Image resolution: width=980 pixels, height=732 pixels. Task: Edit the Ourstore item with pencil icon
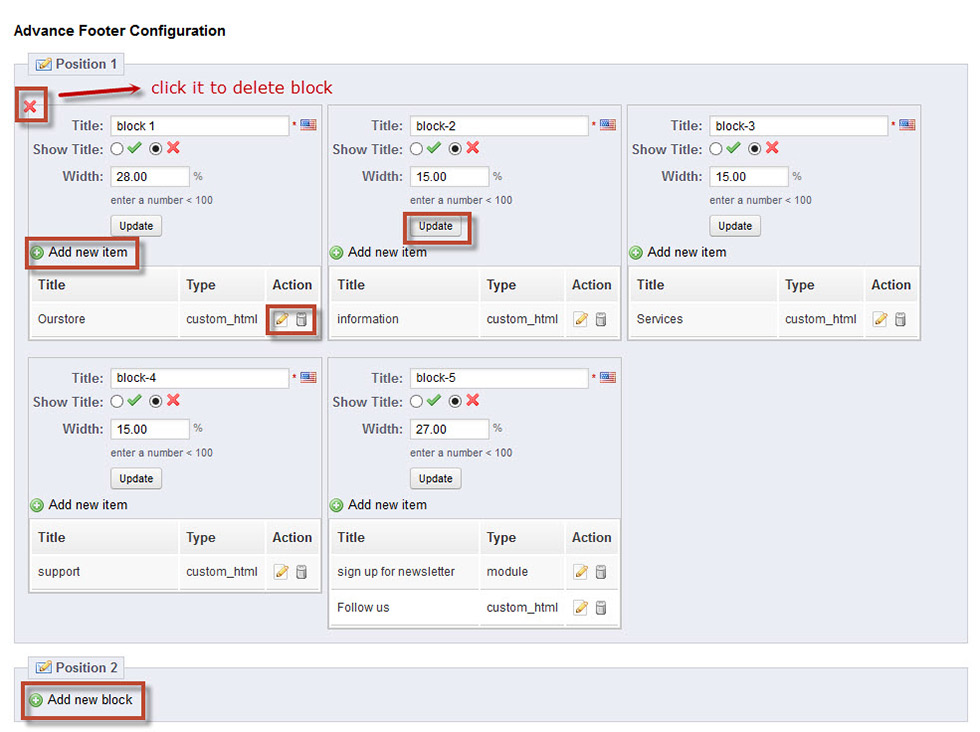281,319
